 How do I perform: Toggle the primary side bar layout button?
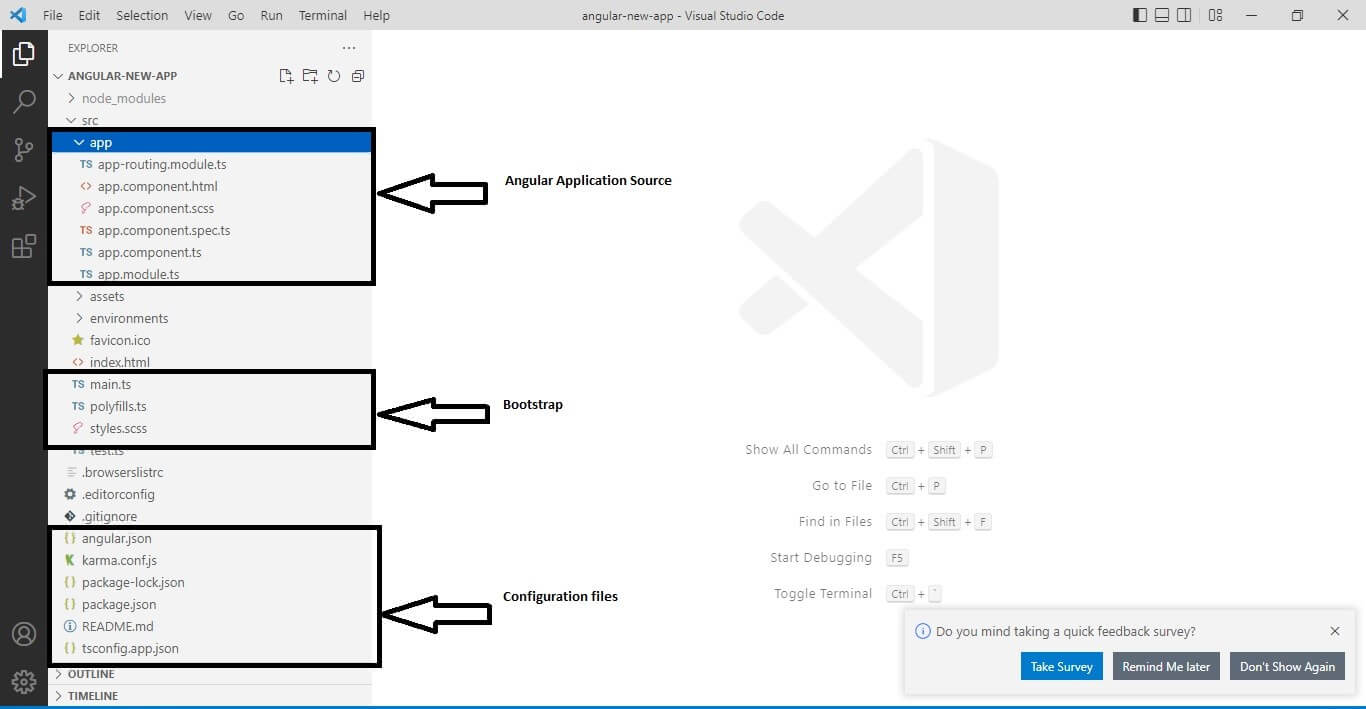point(1140,15)
